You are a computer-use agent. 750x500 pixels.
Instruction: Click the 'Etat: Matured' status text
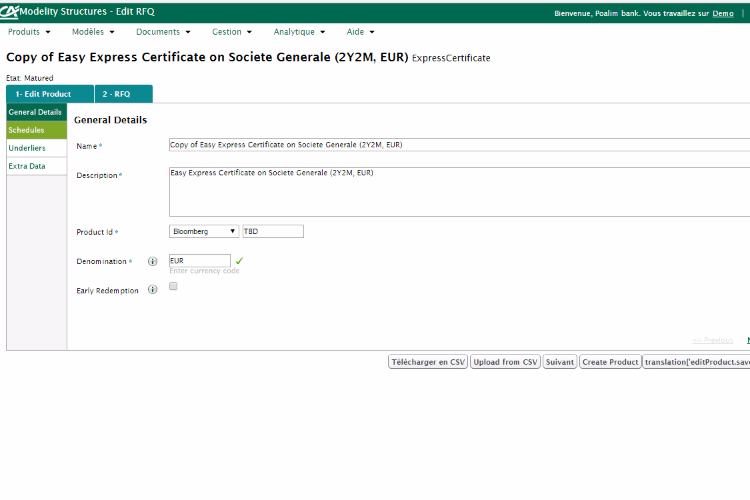point(30,78)
